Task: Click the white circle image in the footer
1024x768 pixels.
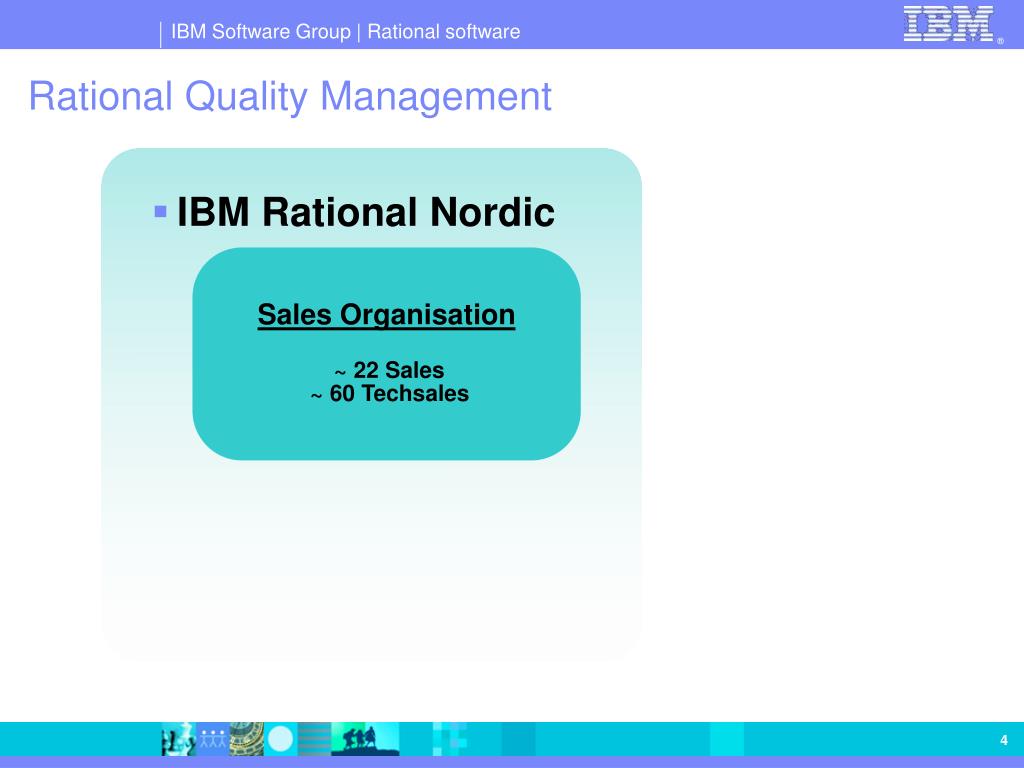Action: click(x=281, y=739)
